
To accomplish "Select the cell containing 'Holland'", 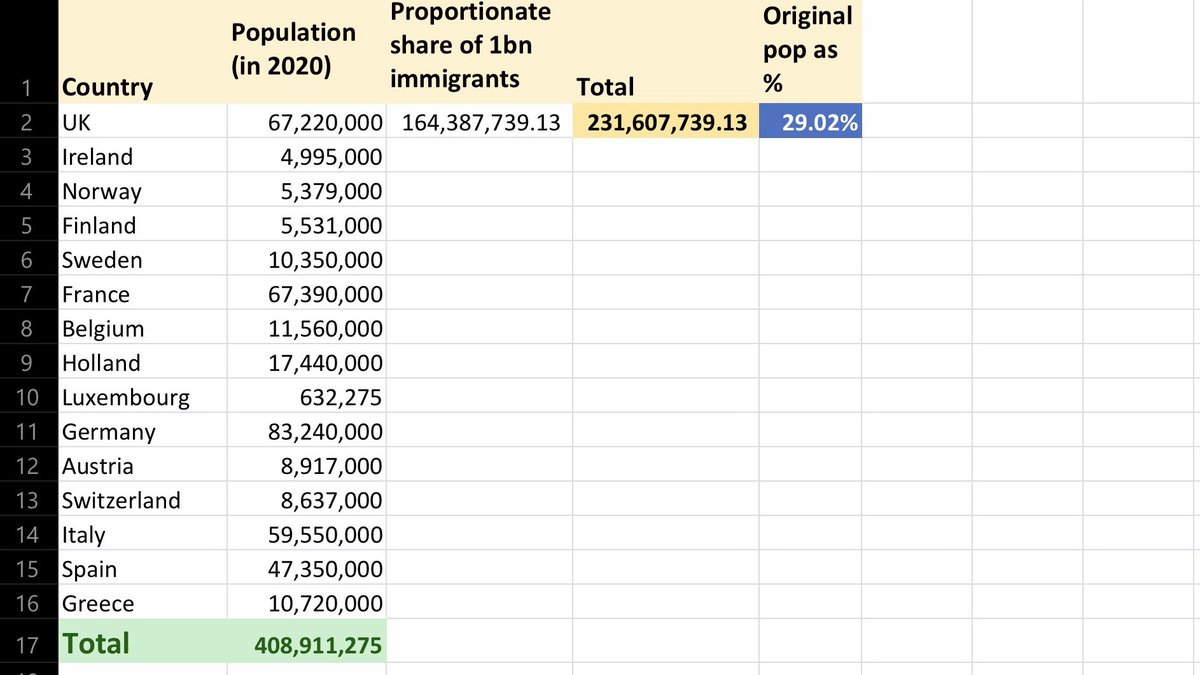I will coord(142,362).
